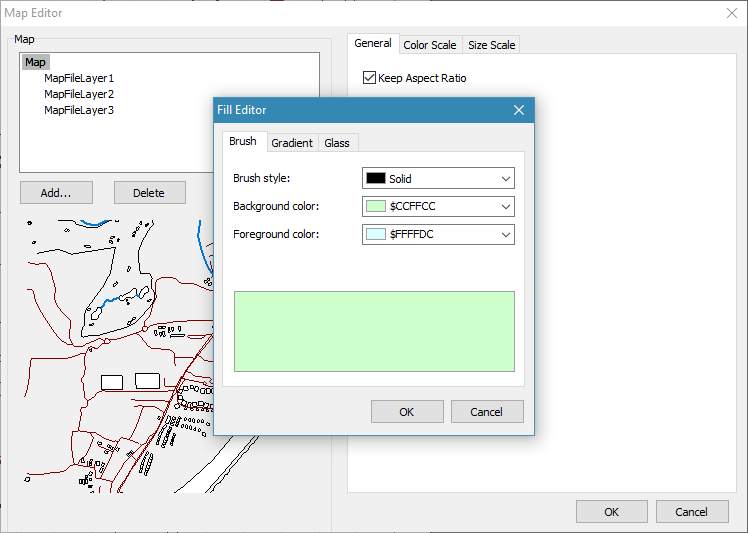Select MapFileLayer3 in the tree

click(x=79, y=110)
